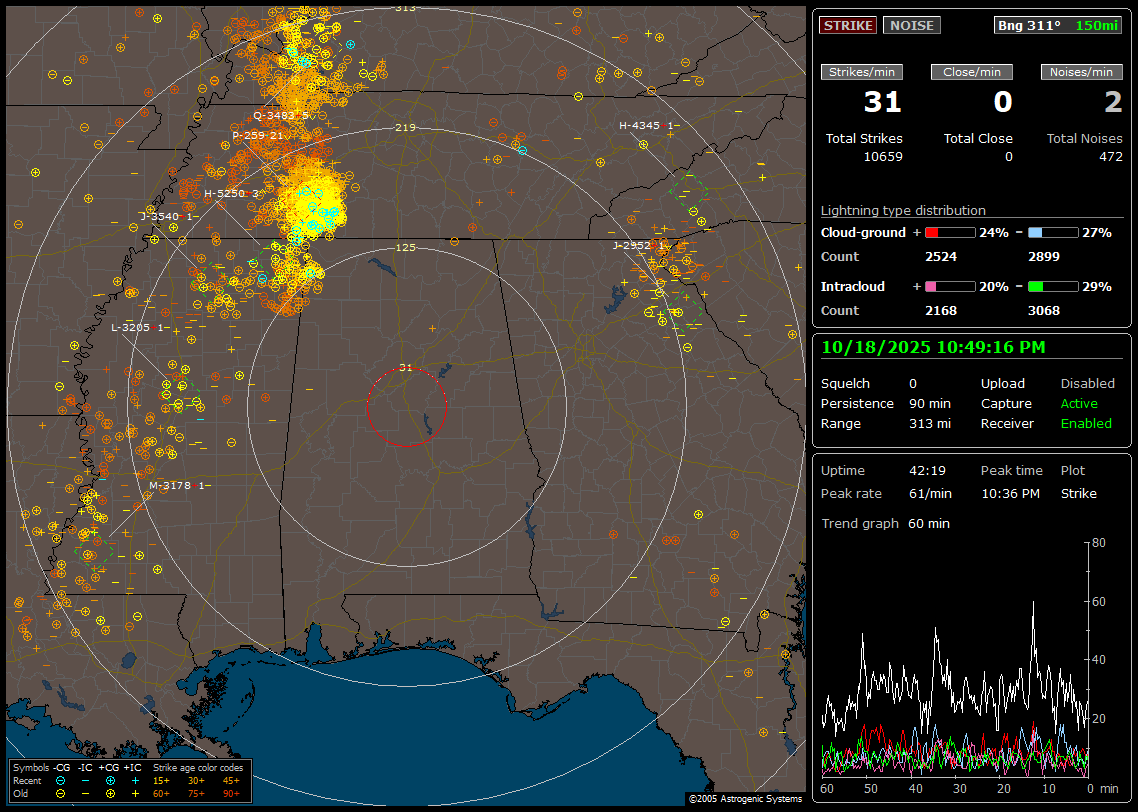Click the negative intracloud green percentage bar
This screenshot has width=1138, height=812.
point(1052,286)
